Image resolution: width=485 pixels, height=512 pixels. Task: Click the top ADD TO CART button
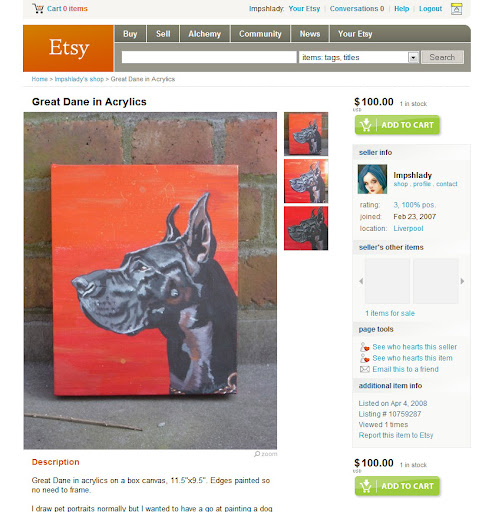tap(397, 125)
